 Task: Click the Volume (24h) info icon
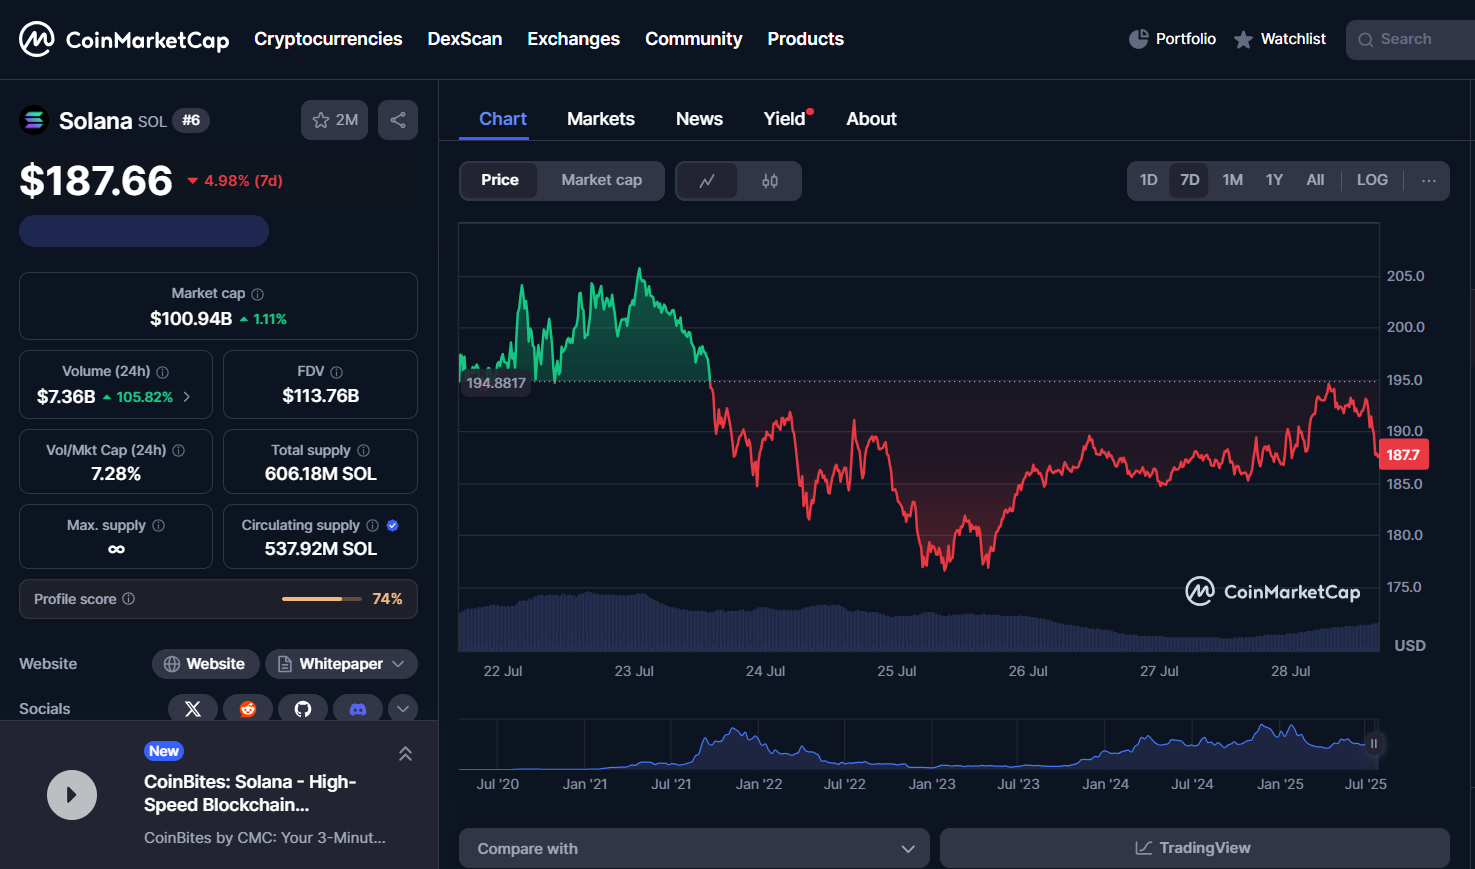point(163,372)
